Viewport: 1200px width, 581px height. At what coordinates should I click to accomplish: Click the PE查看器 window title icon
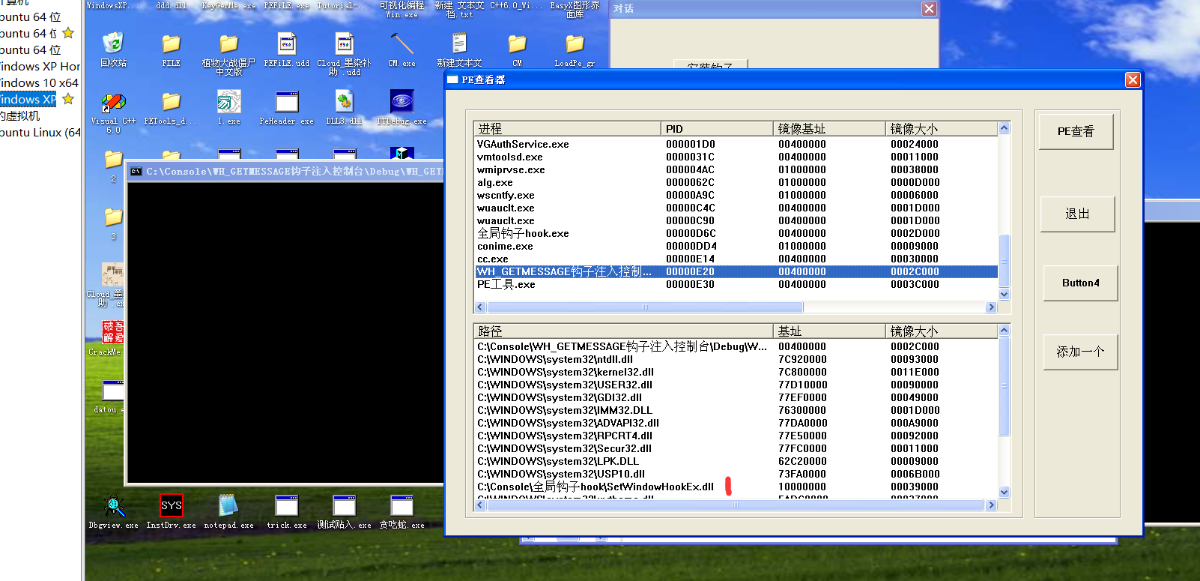tap(453, 80)
